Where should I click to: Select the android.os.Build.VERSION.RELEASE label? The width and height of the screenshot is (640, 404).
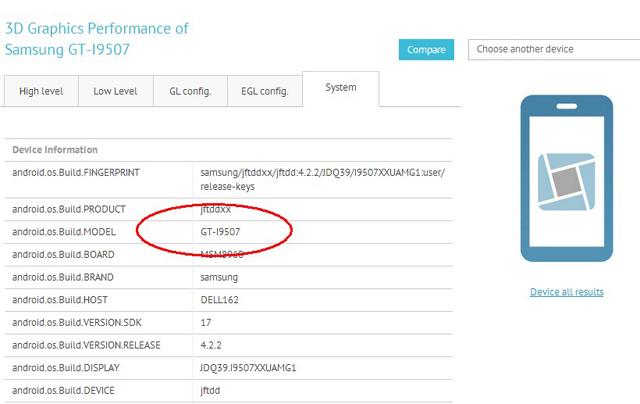[x=86, y=345]
